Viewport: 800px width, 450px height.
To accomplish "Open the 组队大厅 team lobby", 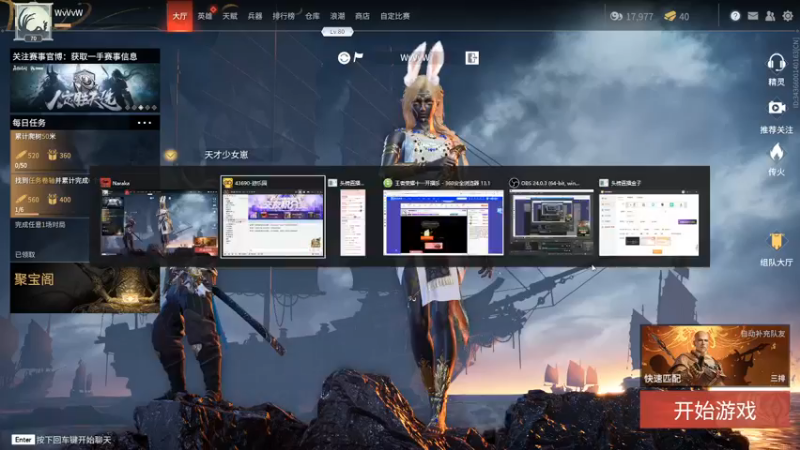I will click(x=776, y=250).
